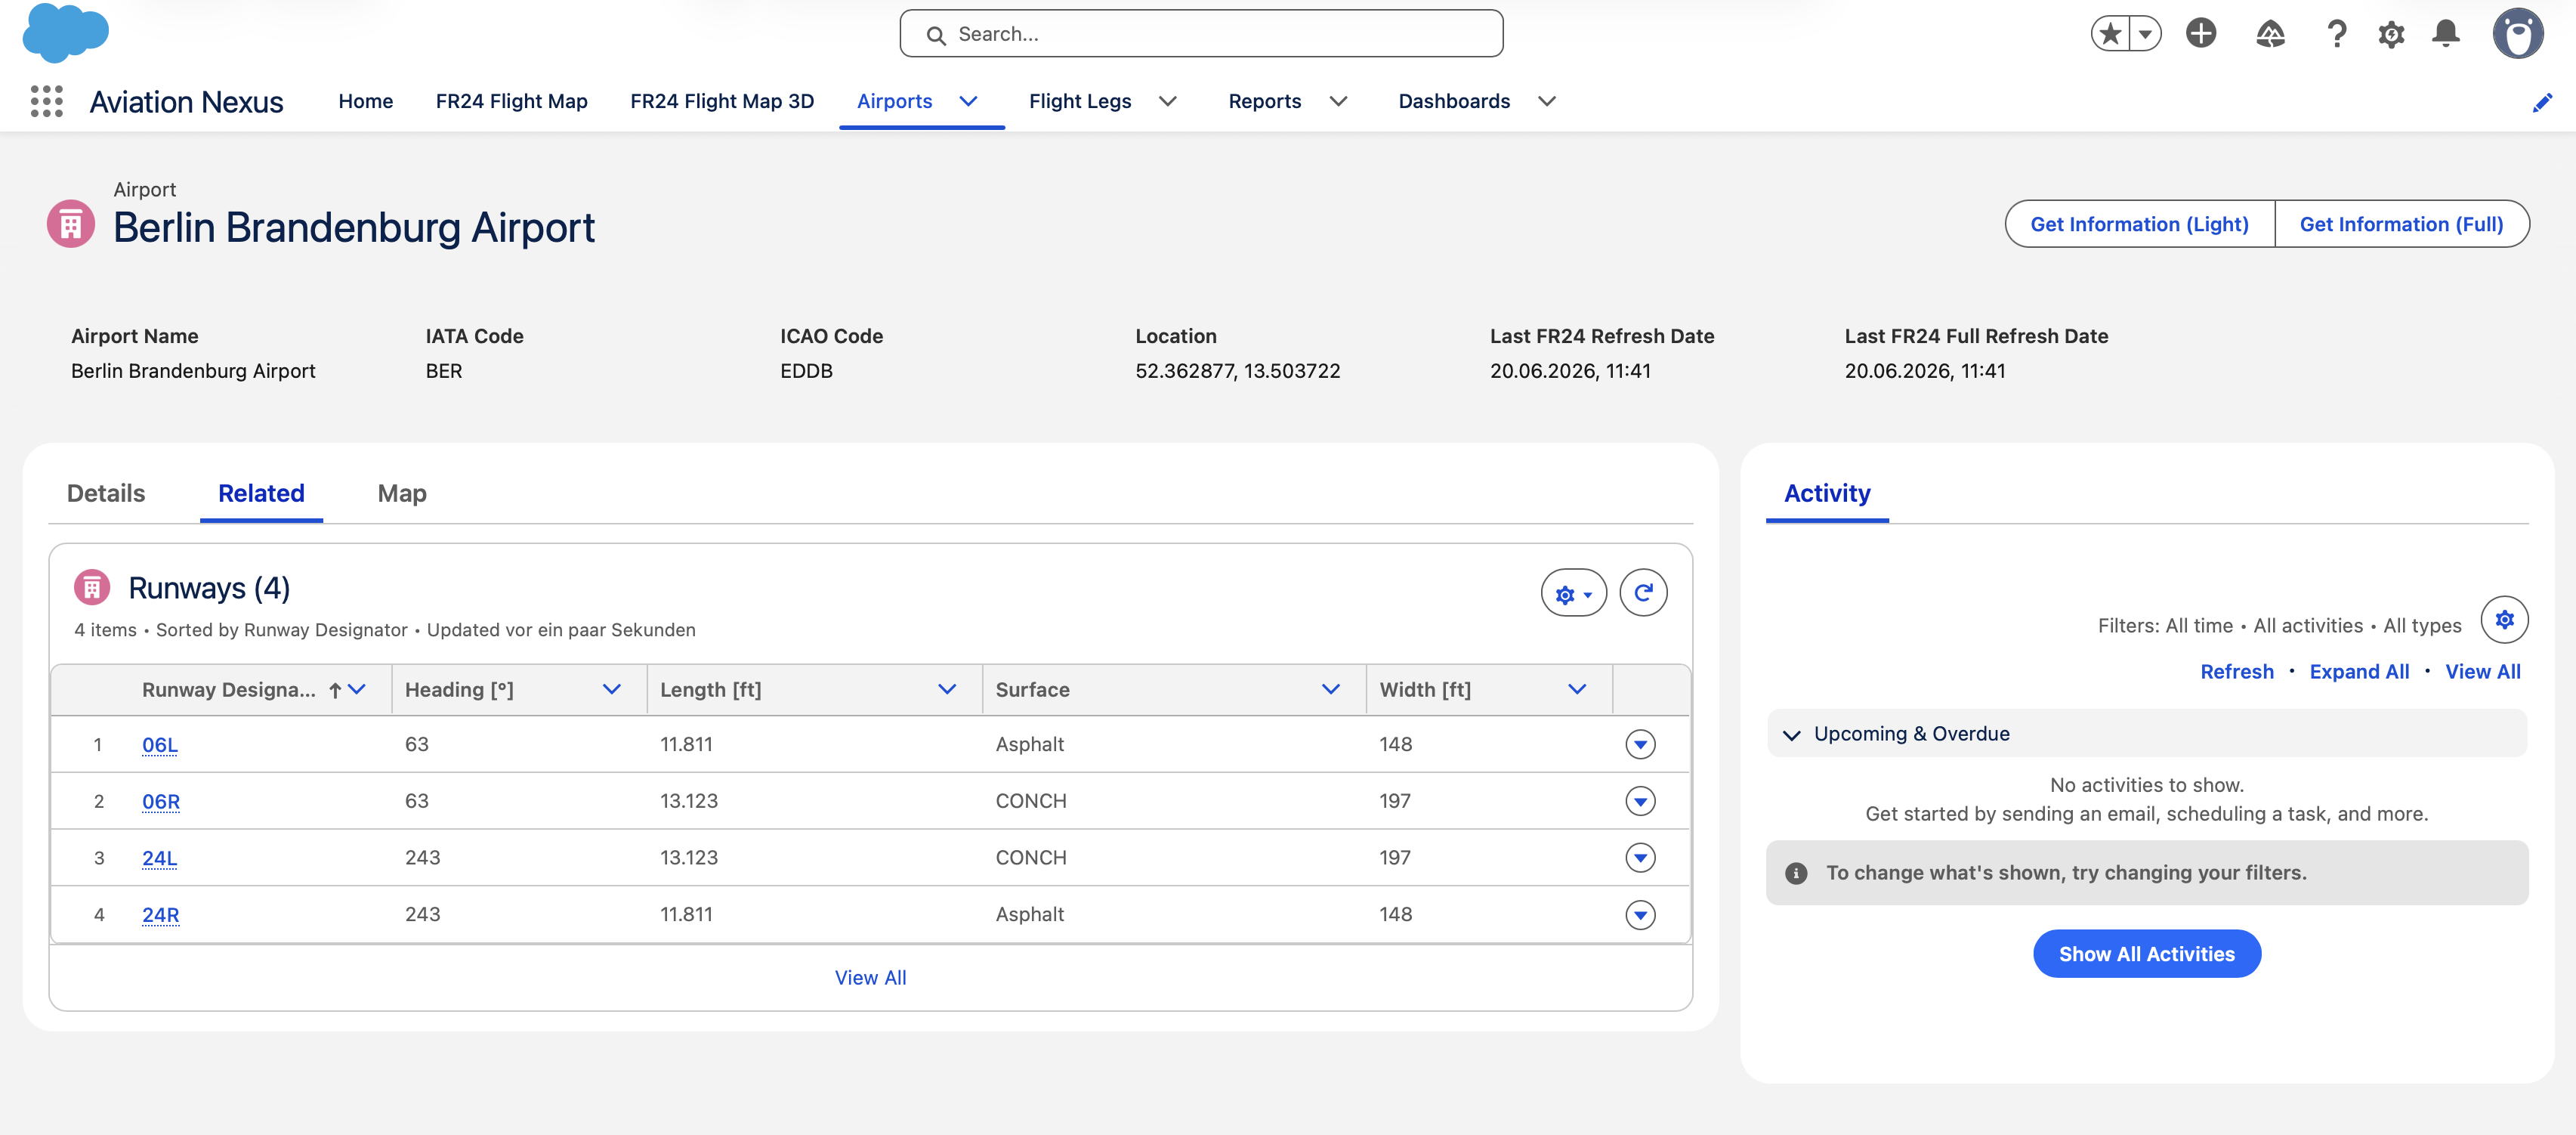Open the App Launcher grid icon

[x=46, y=102]
